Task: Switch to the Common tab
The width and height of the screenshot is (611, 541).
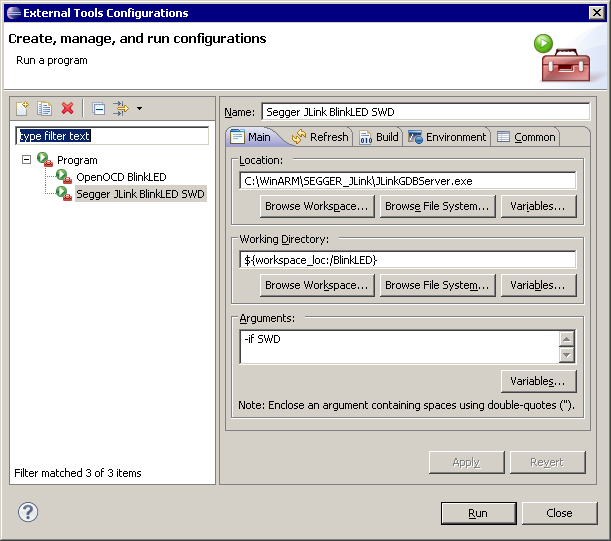Action: tap(526, 137)
